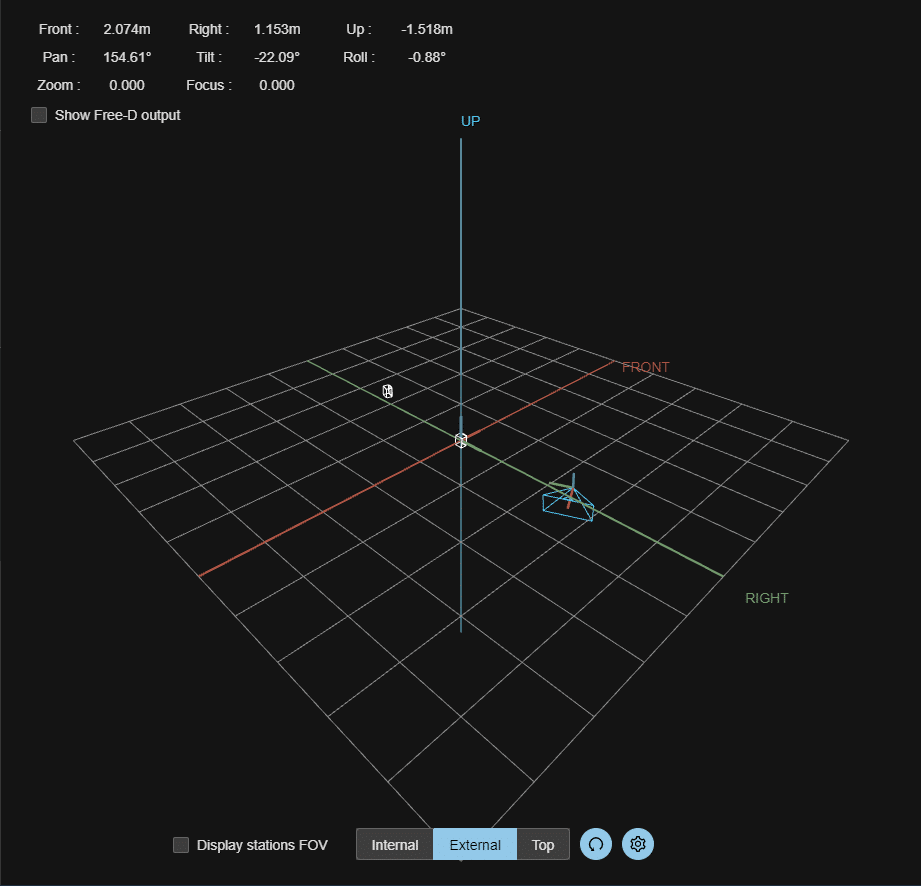The height and width of the screenshot is (886, 921).
Task: Click the Show Free-D output label text
Action: pos(117,115)
